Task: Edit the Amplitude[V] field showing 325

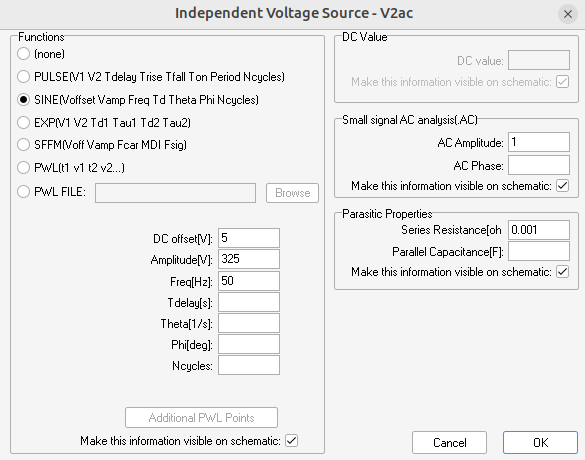Action: pos(249,259)
